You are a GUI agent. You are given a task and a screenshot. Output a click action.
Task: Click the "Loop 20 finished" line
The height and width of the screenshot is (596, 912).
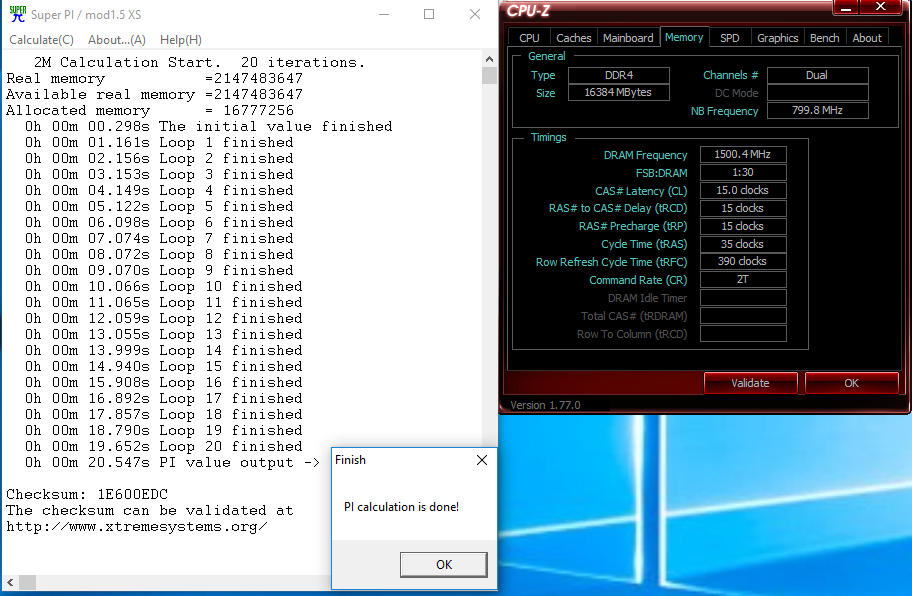coord(163,447)
